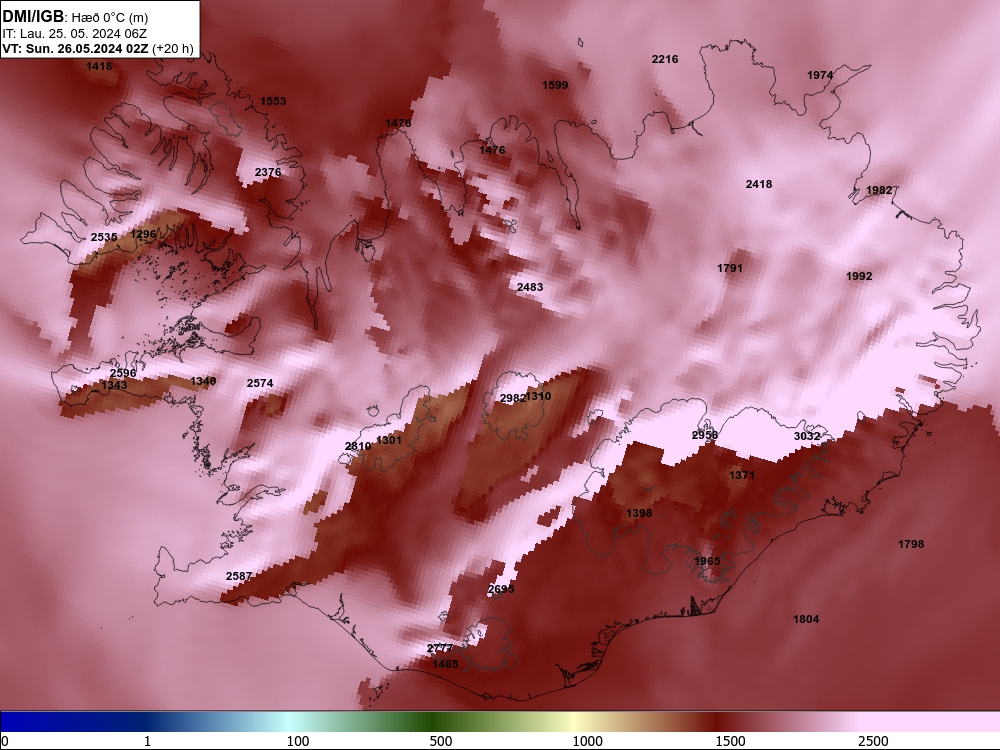1000x750 pixels.
Task: Click the 100 tick label on the color scale
Action: (298, 741)
